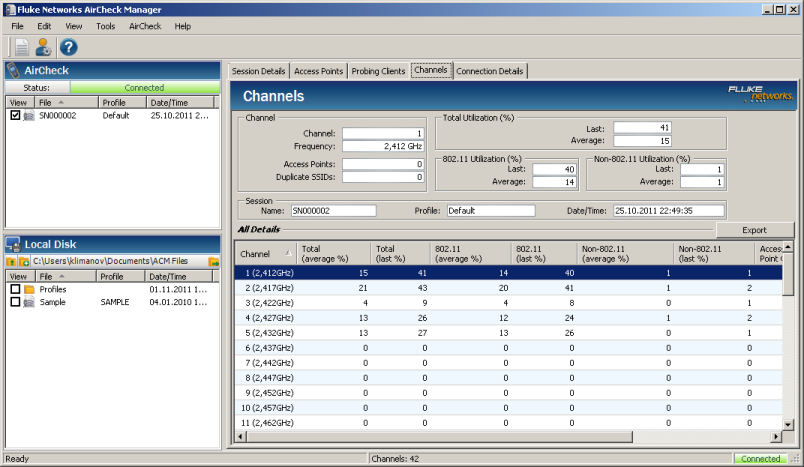Click the green Connected status bar indicator
This screenshot has width=804, height=467.
pyautogui.click(x=760, y=458)
